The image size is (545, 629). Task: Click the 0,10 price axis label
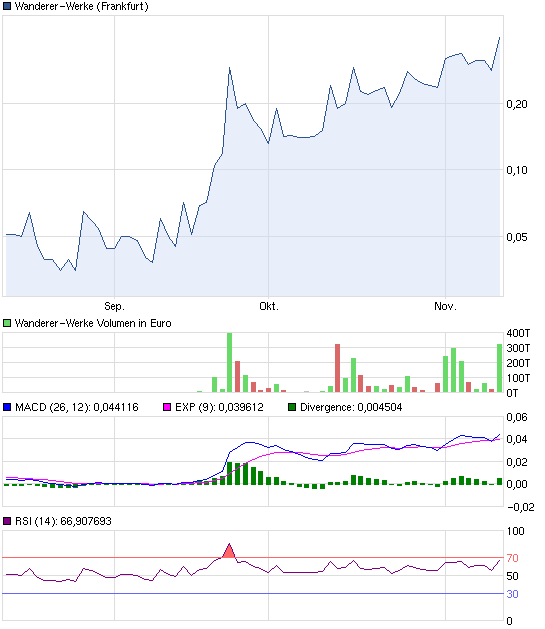point(517,170)
